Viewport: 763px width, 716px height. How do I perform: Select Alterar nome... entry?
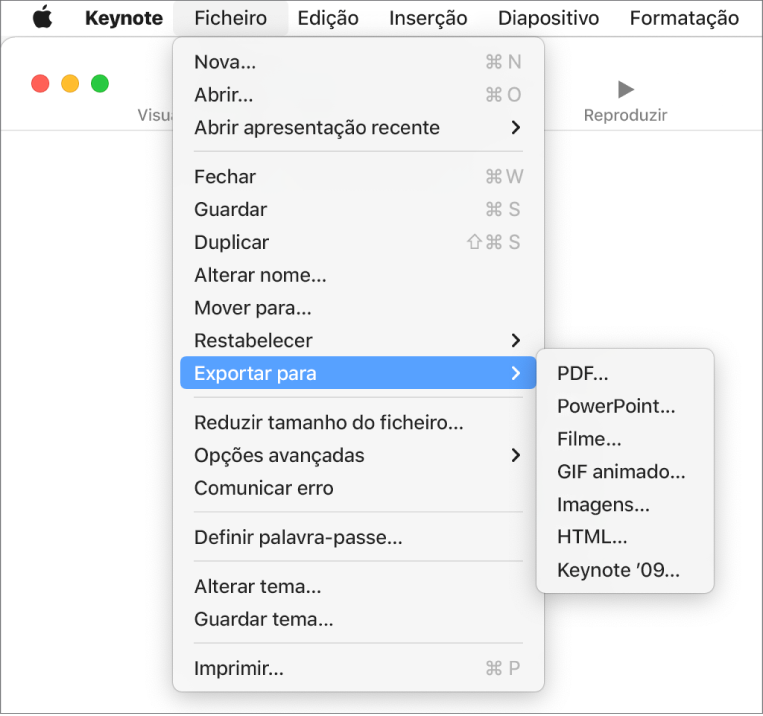(358, 275)
